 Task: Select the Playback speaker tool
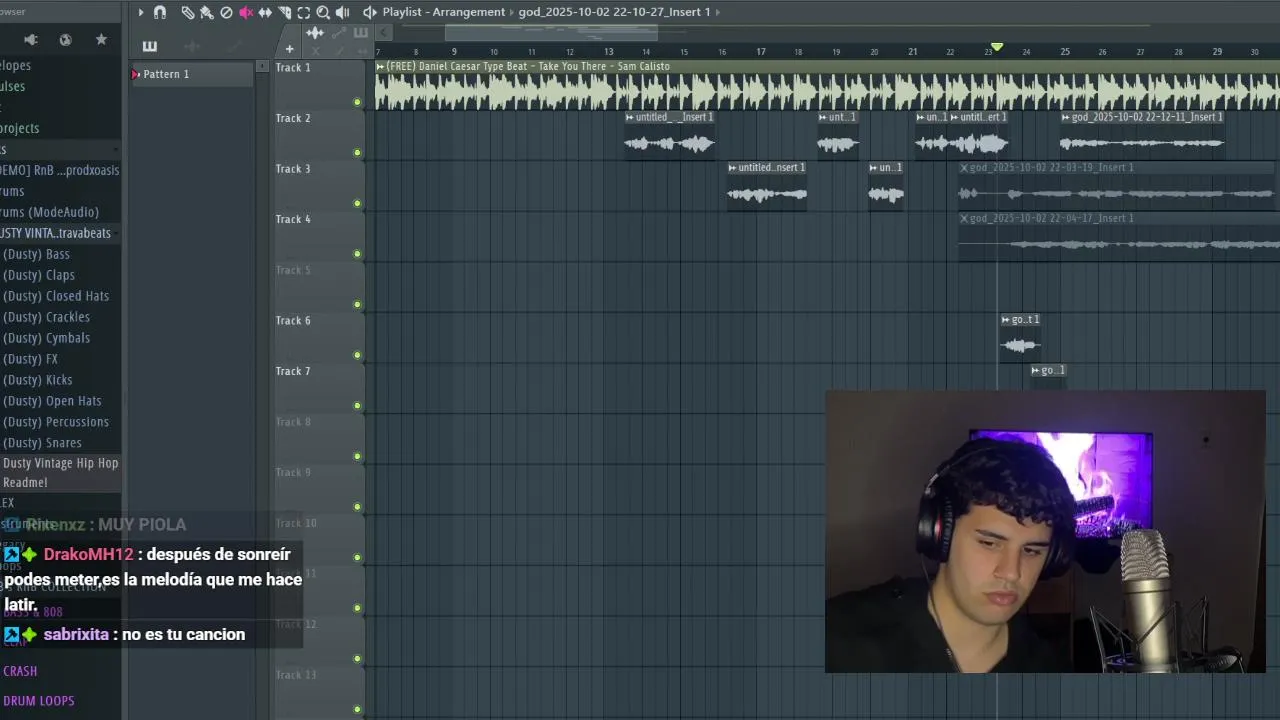(342, 12)
